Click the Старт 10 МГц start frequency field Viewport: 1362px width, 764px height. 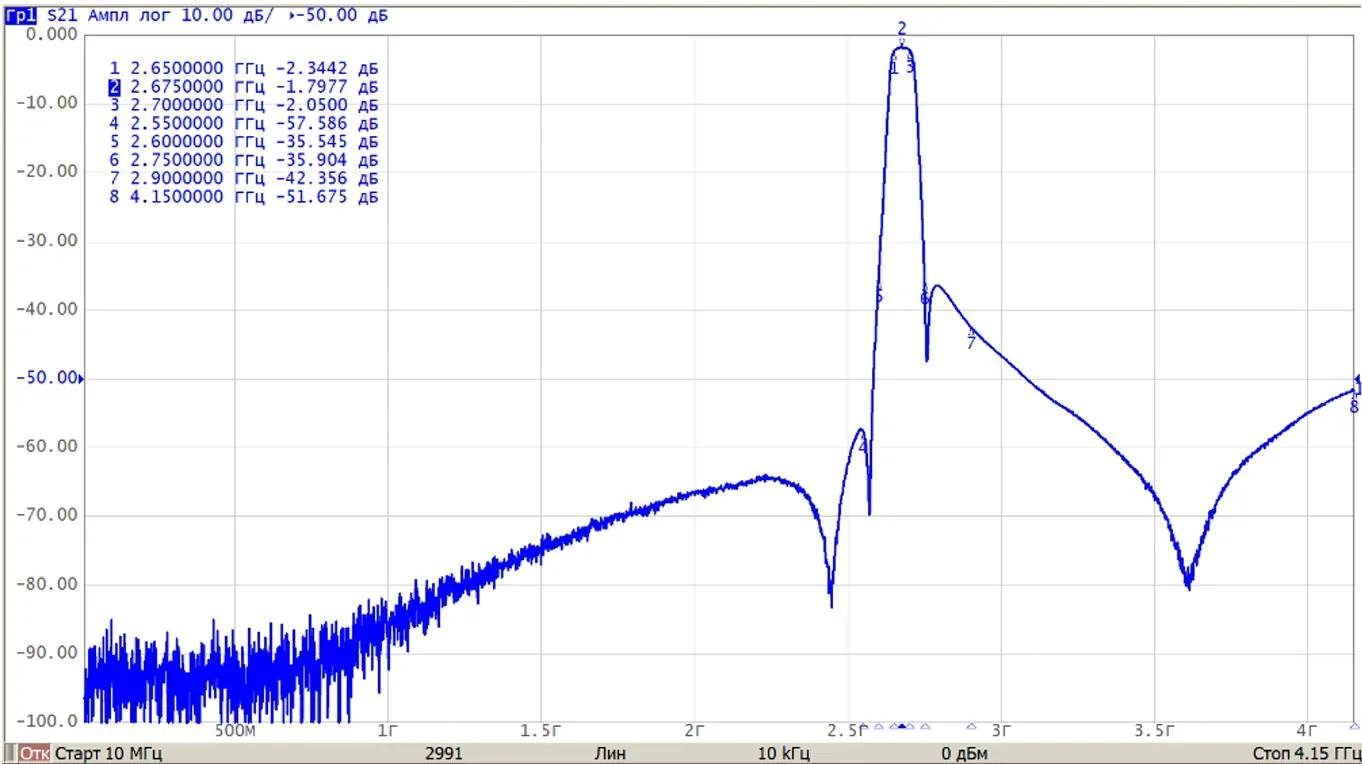click(109, 753)
